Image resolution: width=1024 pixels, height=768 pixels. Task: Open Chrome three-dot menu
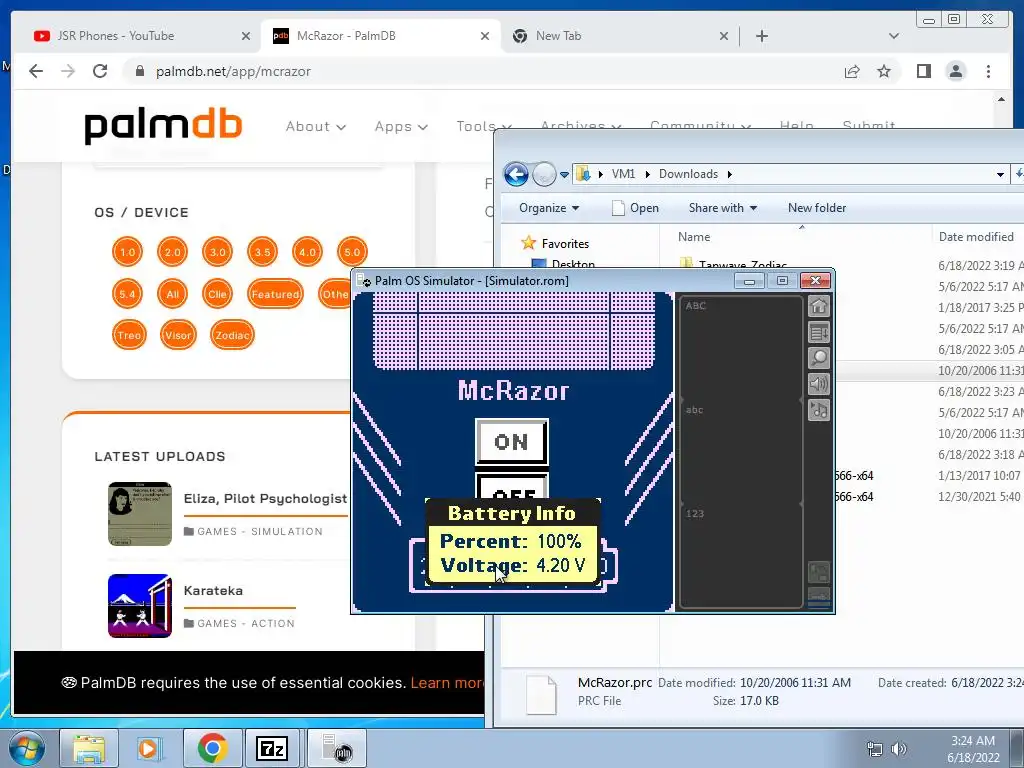click(988, 71)
